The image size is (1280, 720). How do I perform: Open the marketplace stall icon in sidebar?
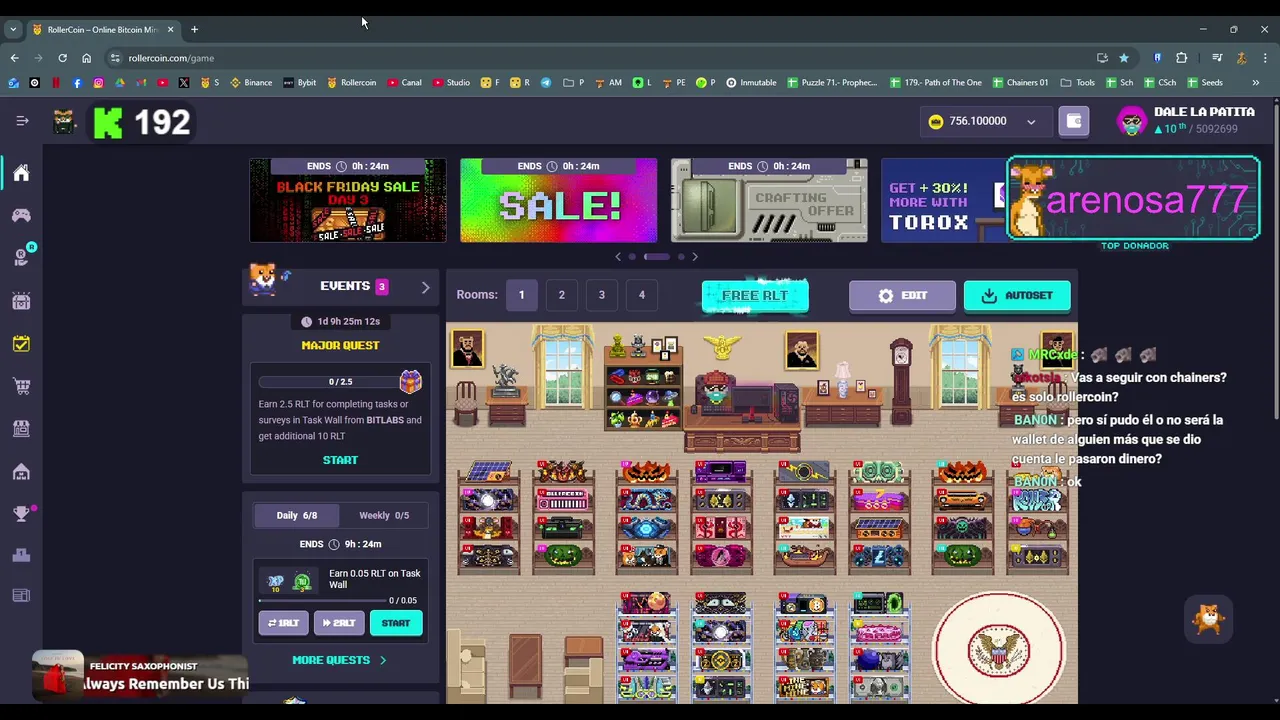tap(21, 428)
